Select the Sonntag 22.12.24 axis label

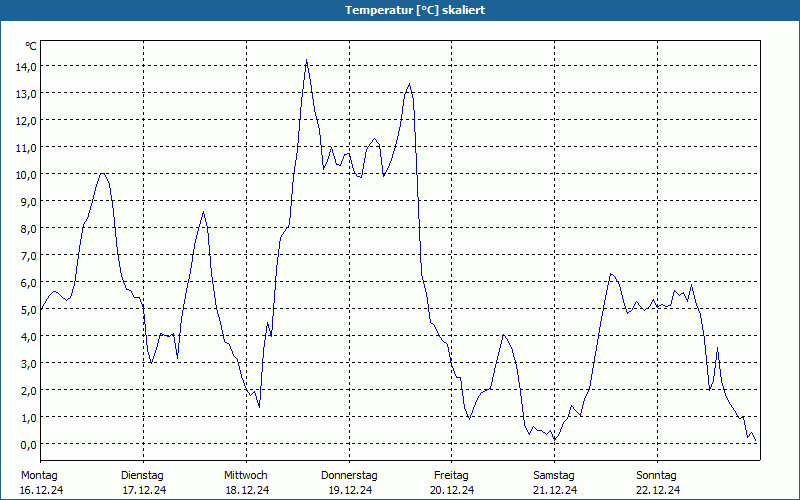(x=657, y=483)
